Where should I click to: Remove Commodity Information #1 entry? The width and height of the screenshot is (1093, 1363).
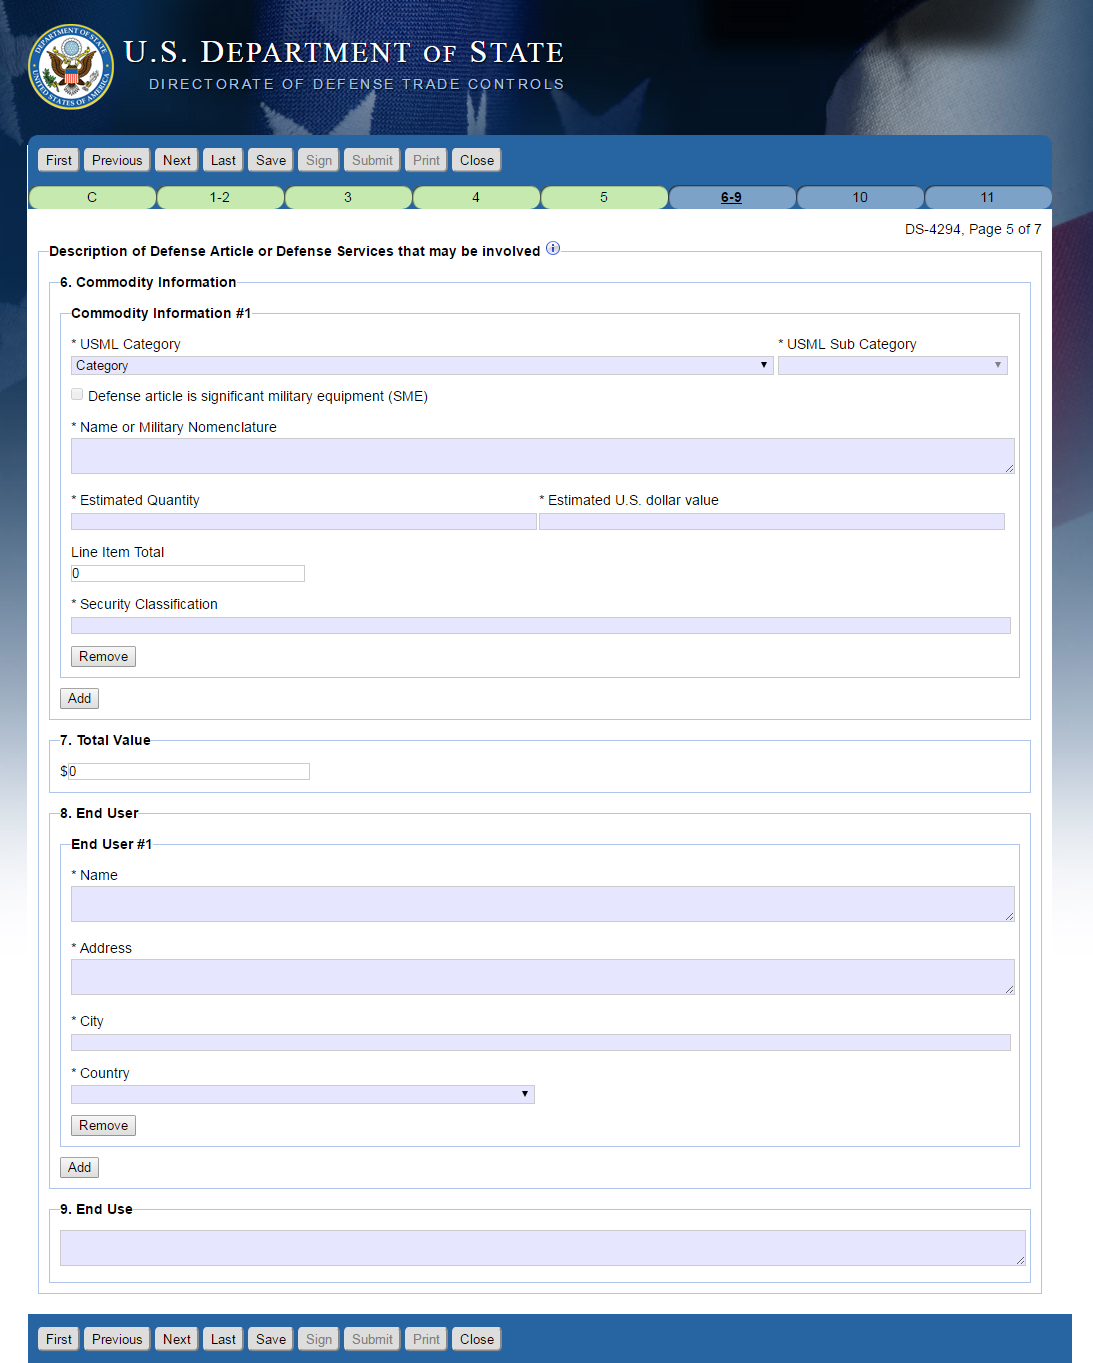click(x=103, y=657)
